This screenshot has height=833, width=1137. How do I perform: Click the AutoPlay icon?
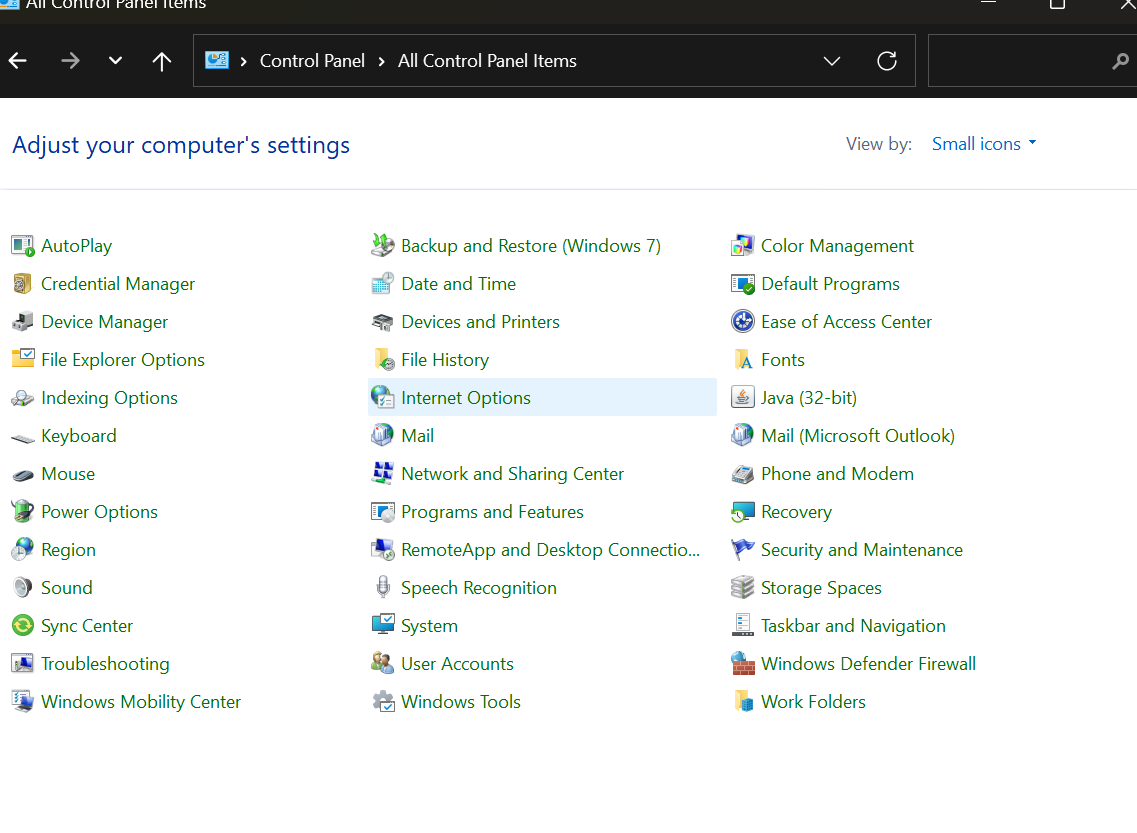click(x=22, y=246)
